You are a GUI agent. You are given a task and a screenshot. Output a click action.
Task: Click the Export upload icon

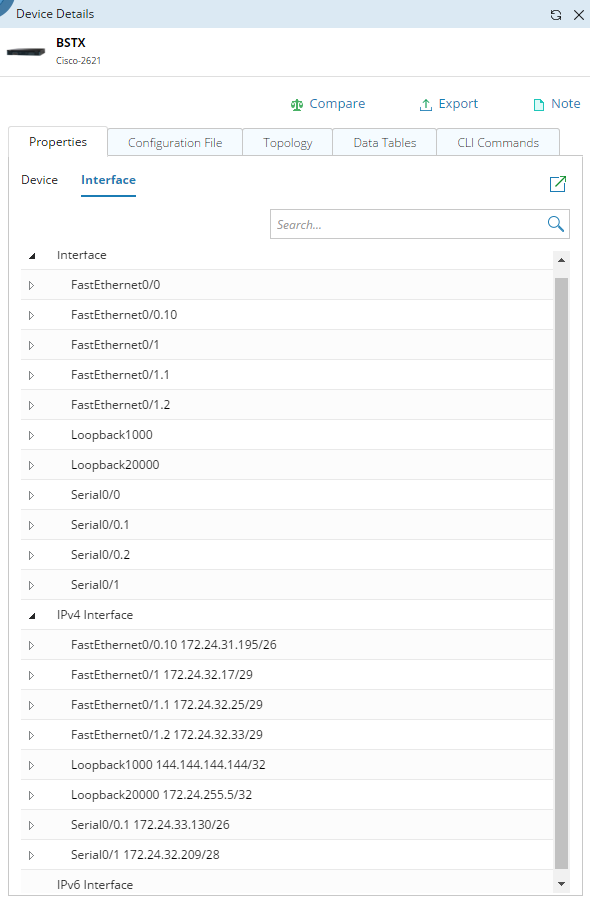tap(425, 105)
